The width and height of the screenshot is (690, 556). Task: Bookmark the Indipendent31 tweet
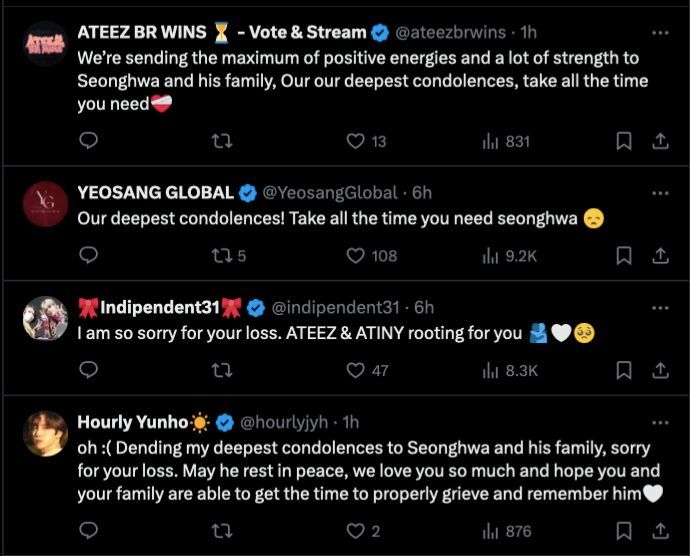(x=624, y=370)
